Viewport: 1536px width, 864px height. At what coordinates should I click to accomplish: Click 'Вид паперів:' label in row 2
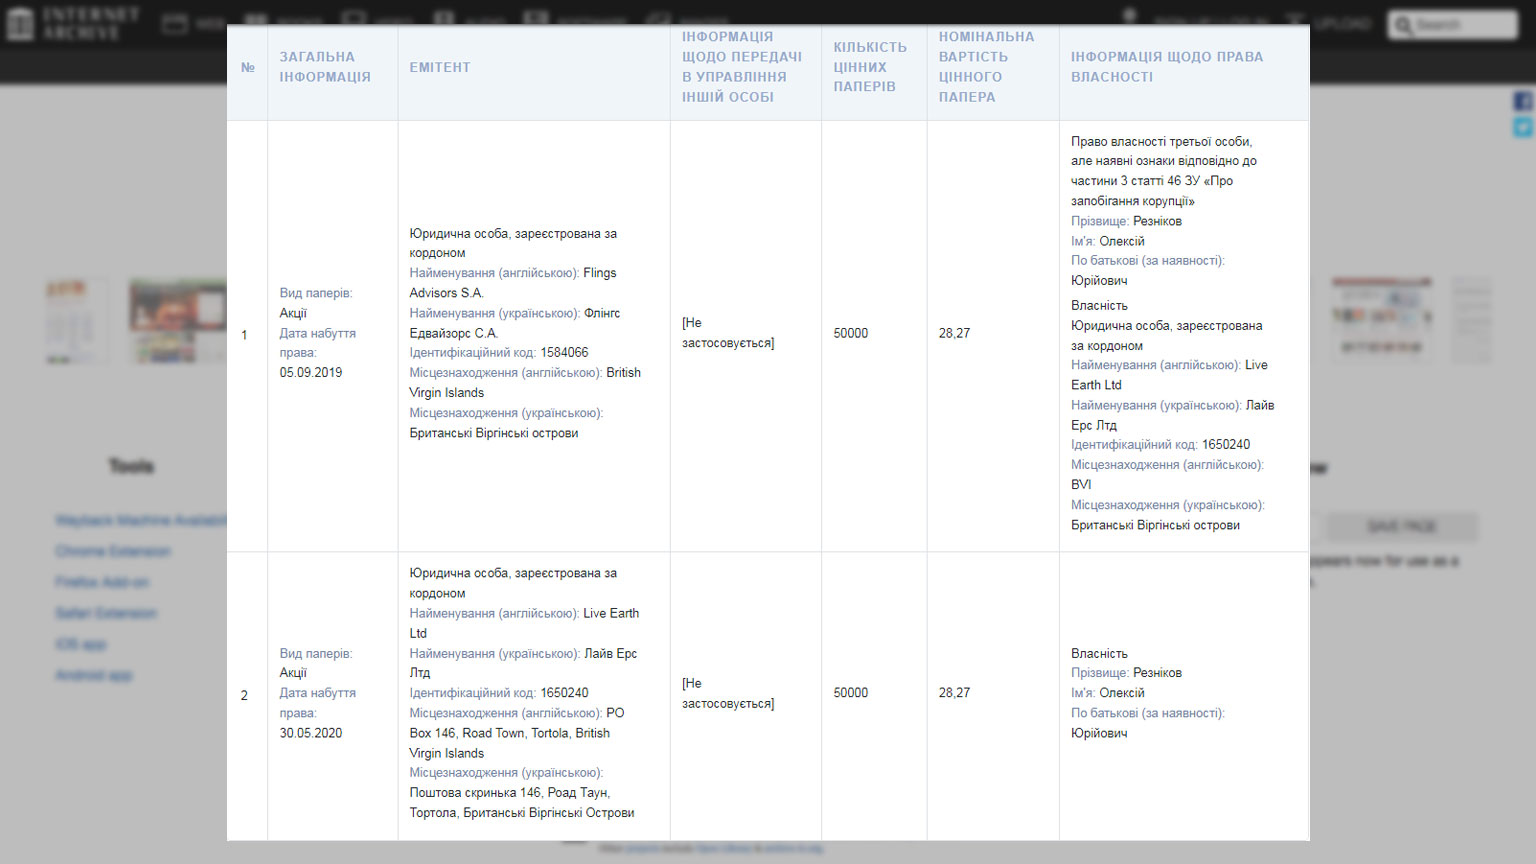(316, 653)
